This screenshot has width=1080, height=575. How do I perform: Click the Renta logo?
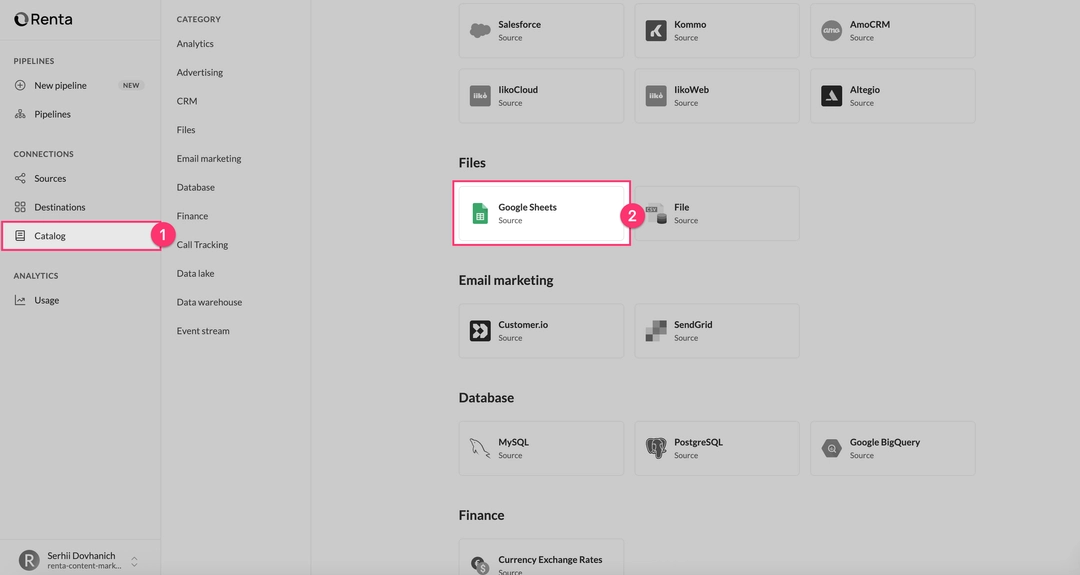click(43, 19)
